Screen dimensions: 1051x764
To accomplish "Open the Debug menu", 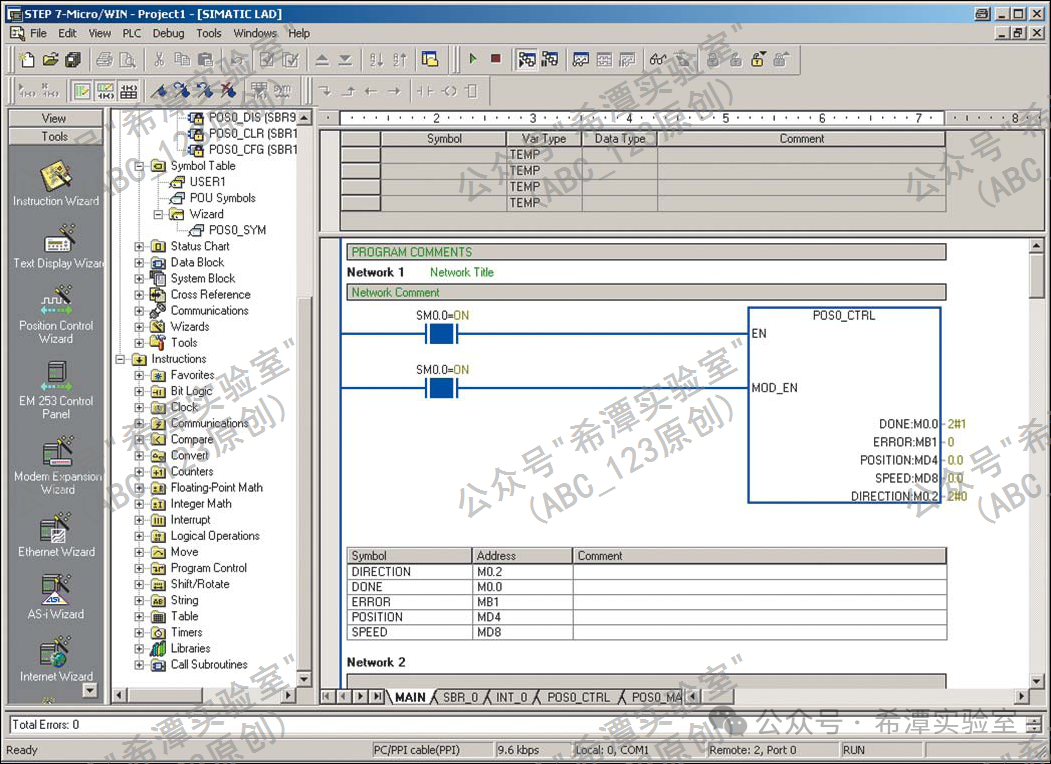I will point(168,33).
